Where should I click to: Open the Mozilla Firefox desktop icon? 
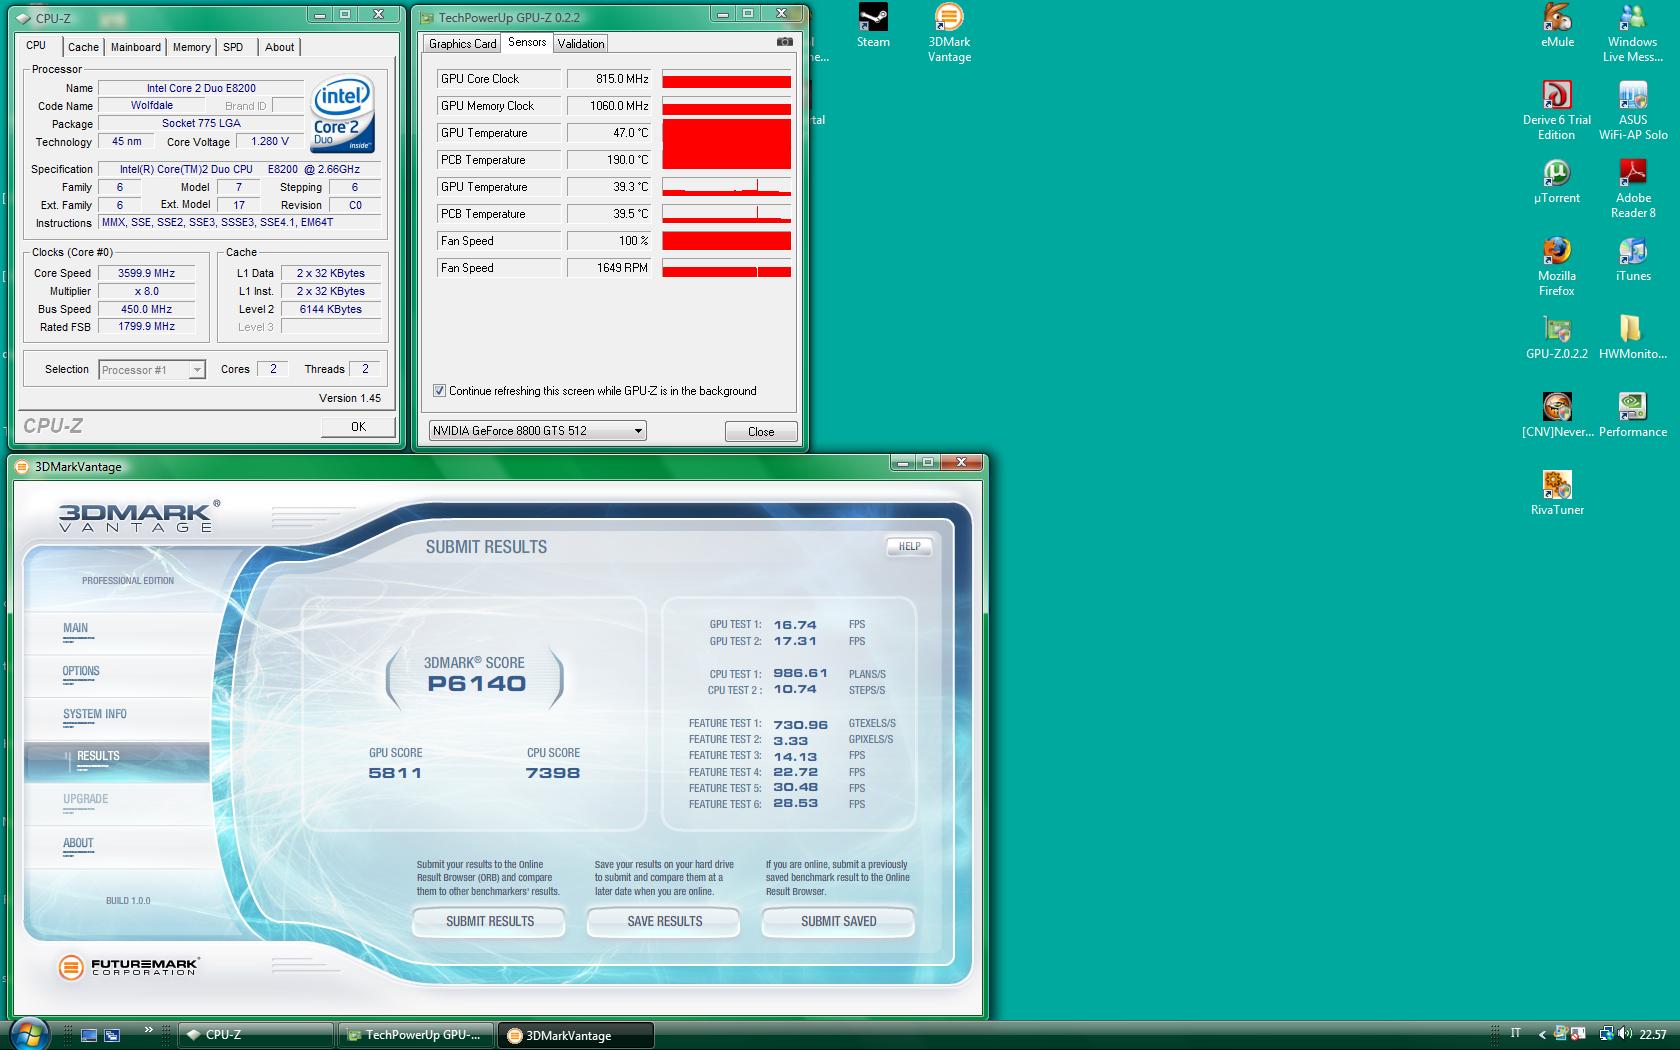tap(1557, 267)
